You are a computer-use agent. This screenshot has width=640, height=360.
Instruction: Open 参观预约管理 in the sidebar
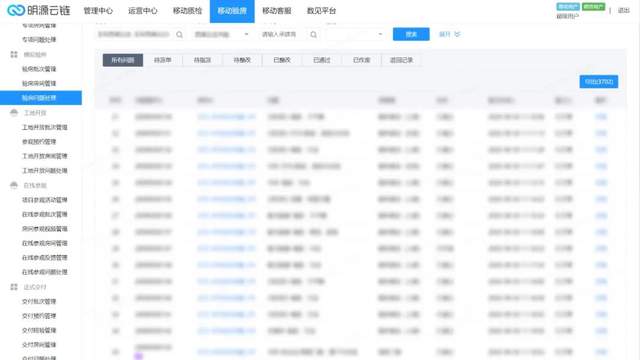click(39, 142)
